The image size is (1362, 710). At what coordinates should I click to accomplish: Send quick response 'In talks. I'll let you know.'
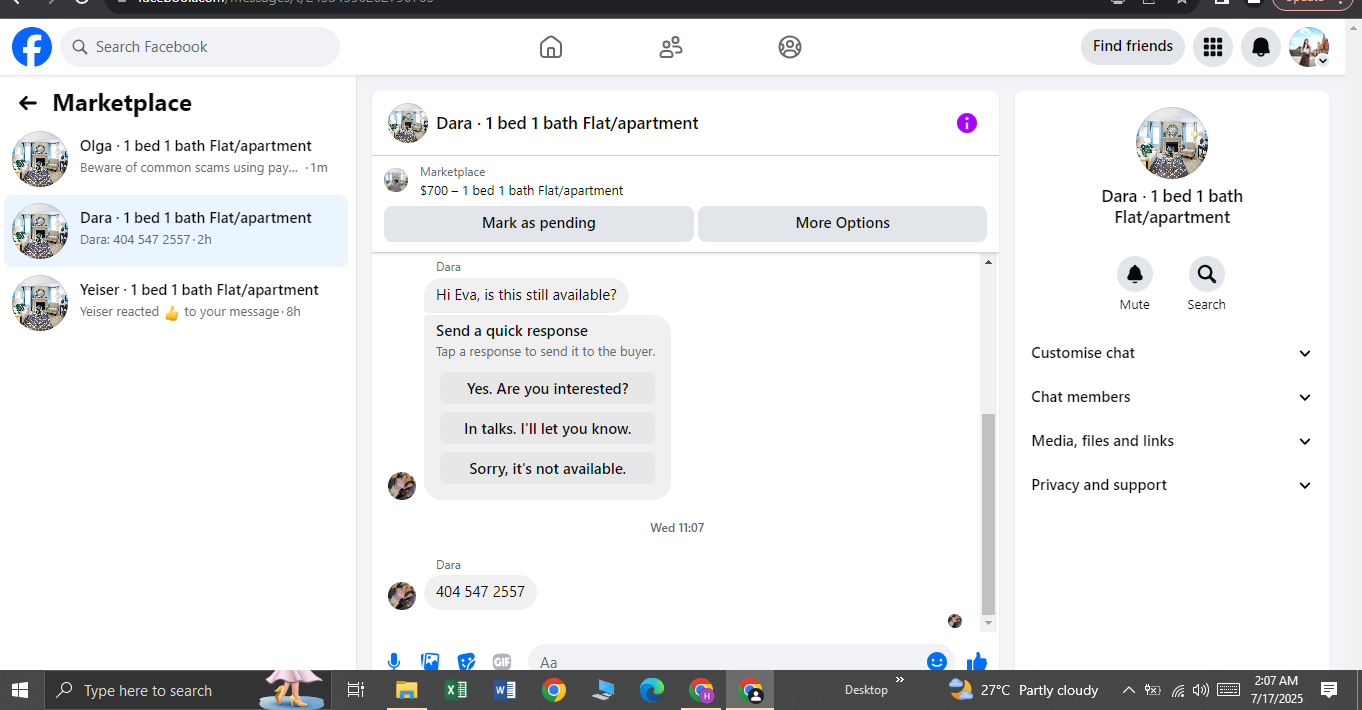(548, 428)
